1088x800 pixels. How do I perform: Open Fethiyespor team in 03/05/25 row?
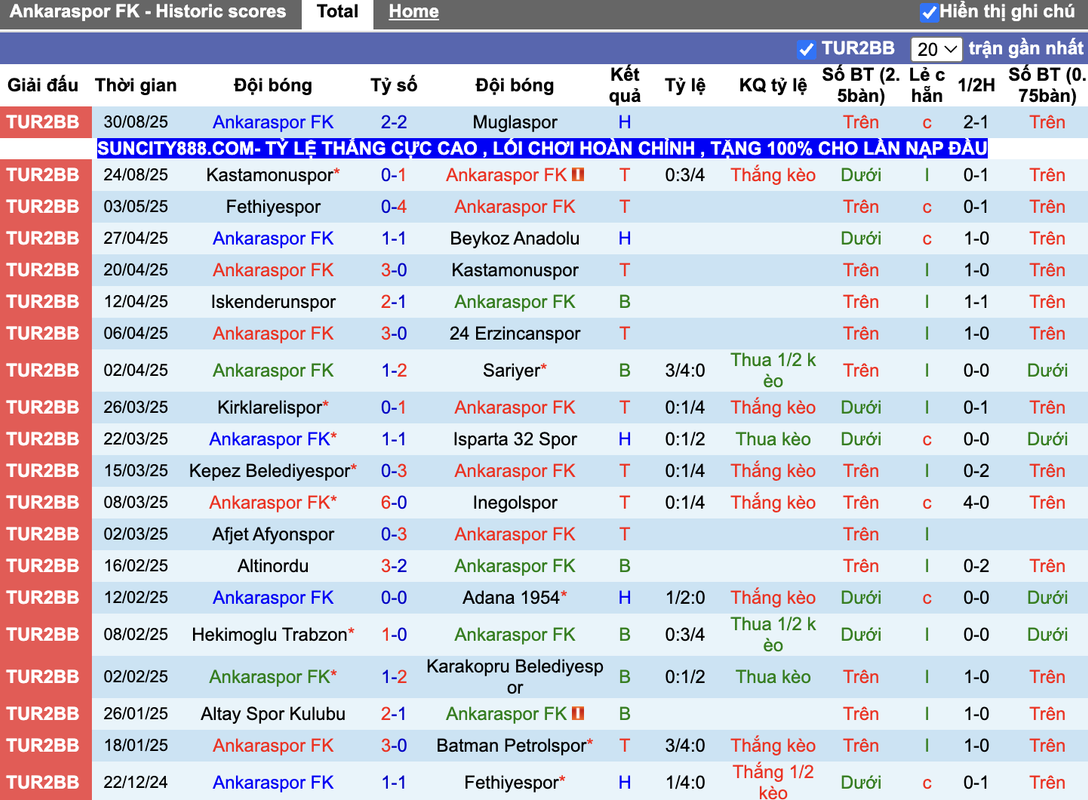click(273, 207)
